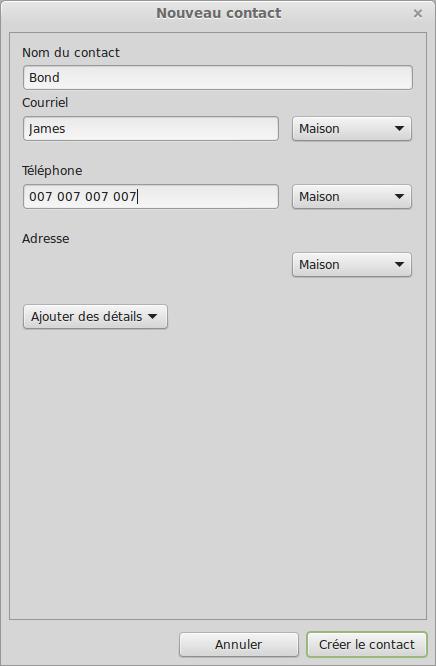
Task: Click the arrow icon on Courriel's Maison dropdown
Action: (x=399, y=128)
